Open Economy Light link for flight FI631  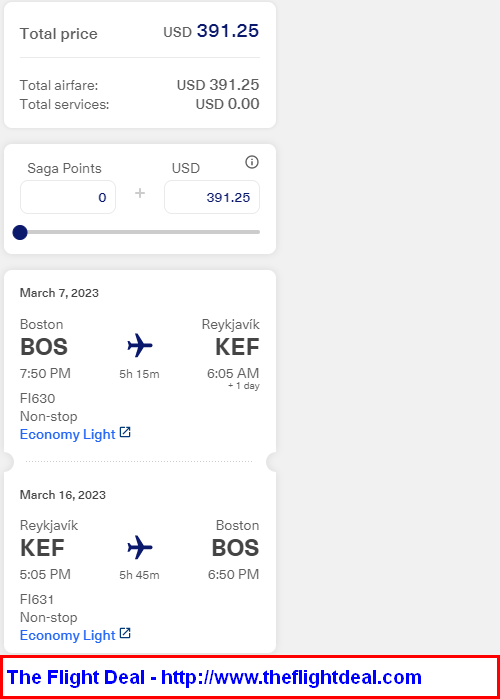(x=68, y=635)
